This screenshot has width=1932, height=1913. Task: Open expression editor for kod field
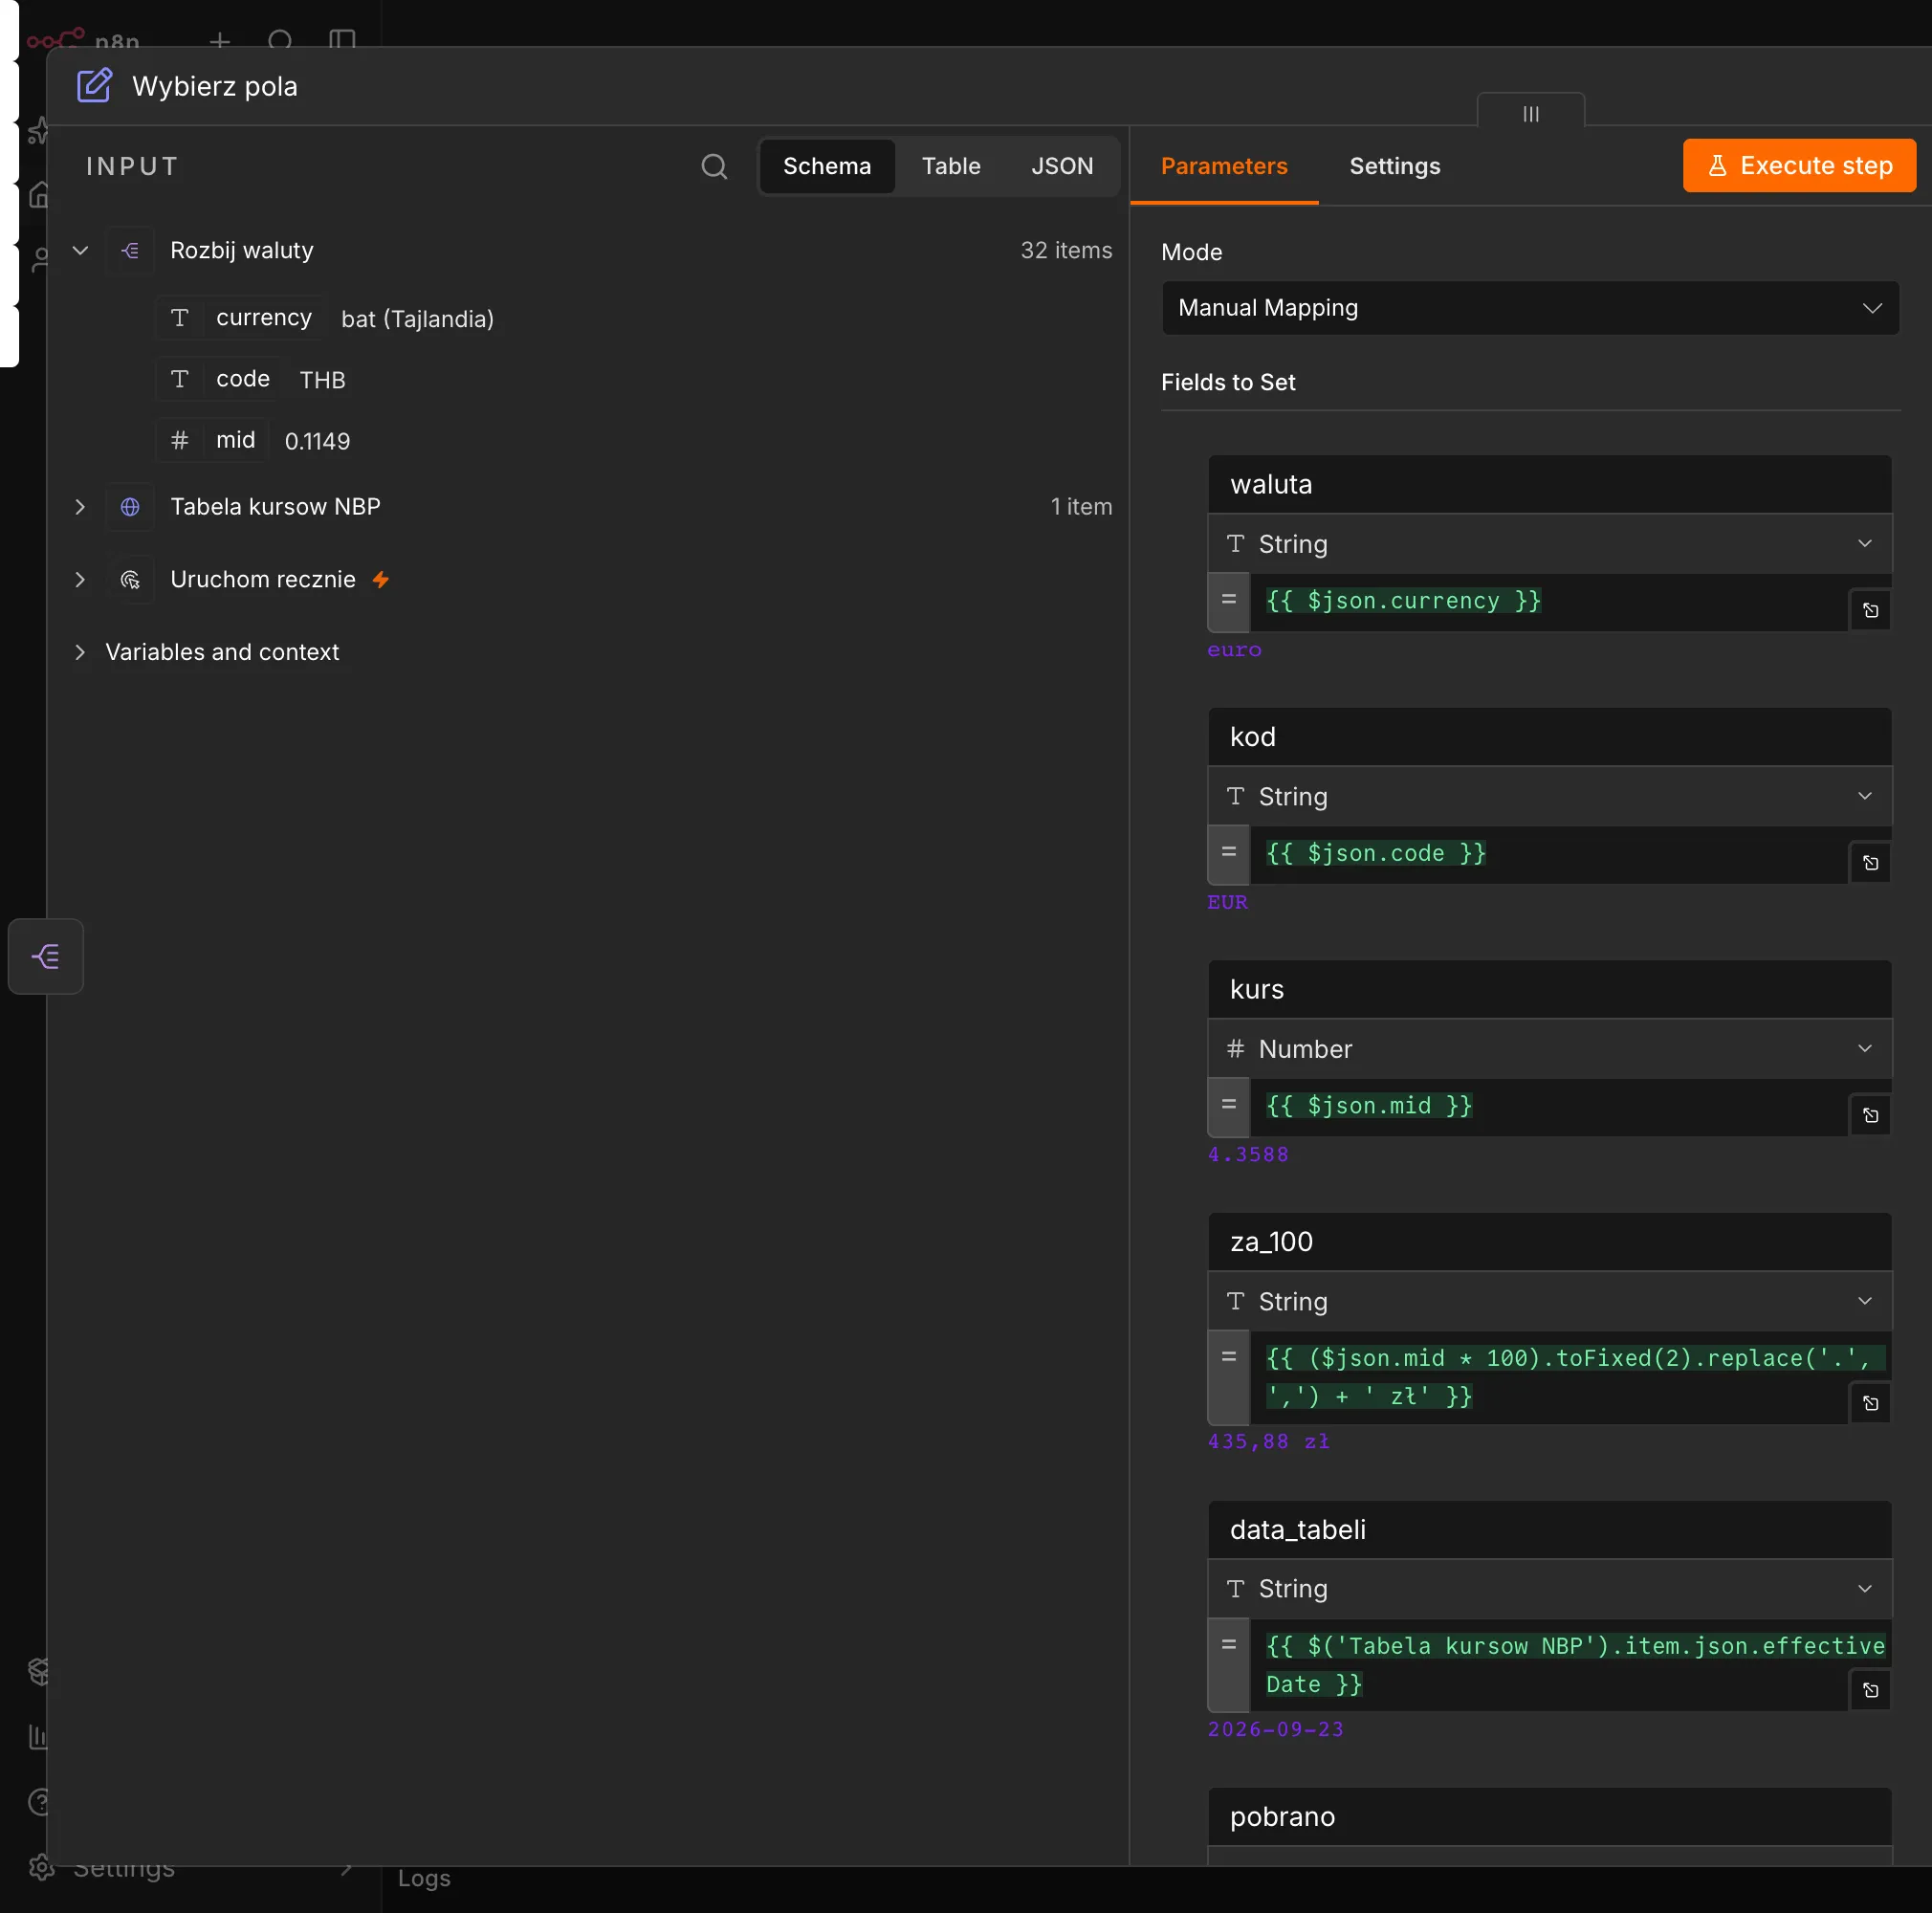(x=1870, y=863)
